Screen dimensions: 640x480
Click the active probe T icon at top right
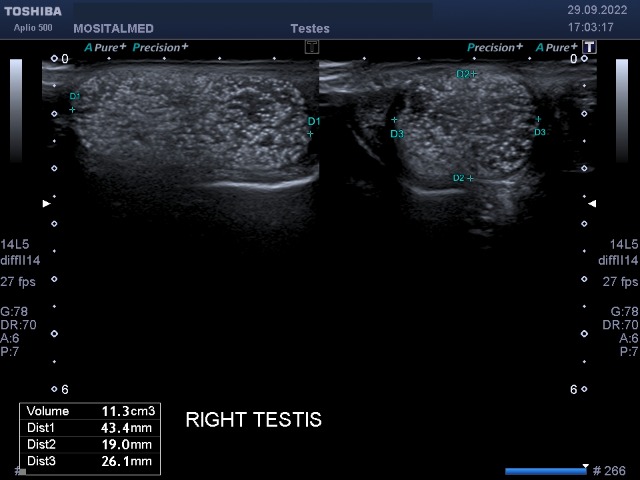(590, 47)
